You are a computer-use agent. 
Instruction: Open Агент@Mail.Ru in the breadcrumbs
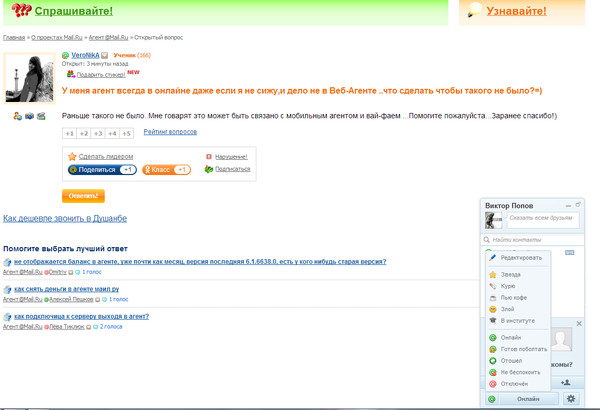click(108, 38)
